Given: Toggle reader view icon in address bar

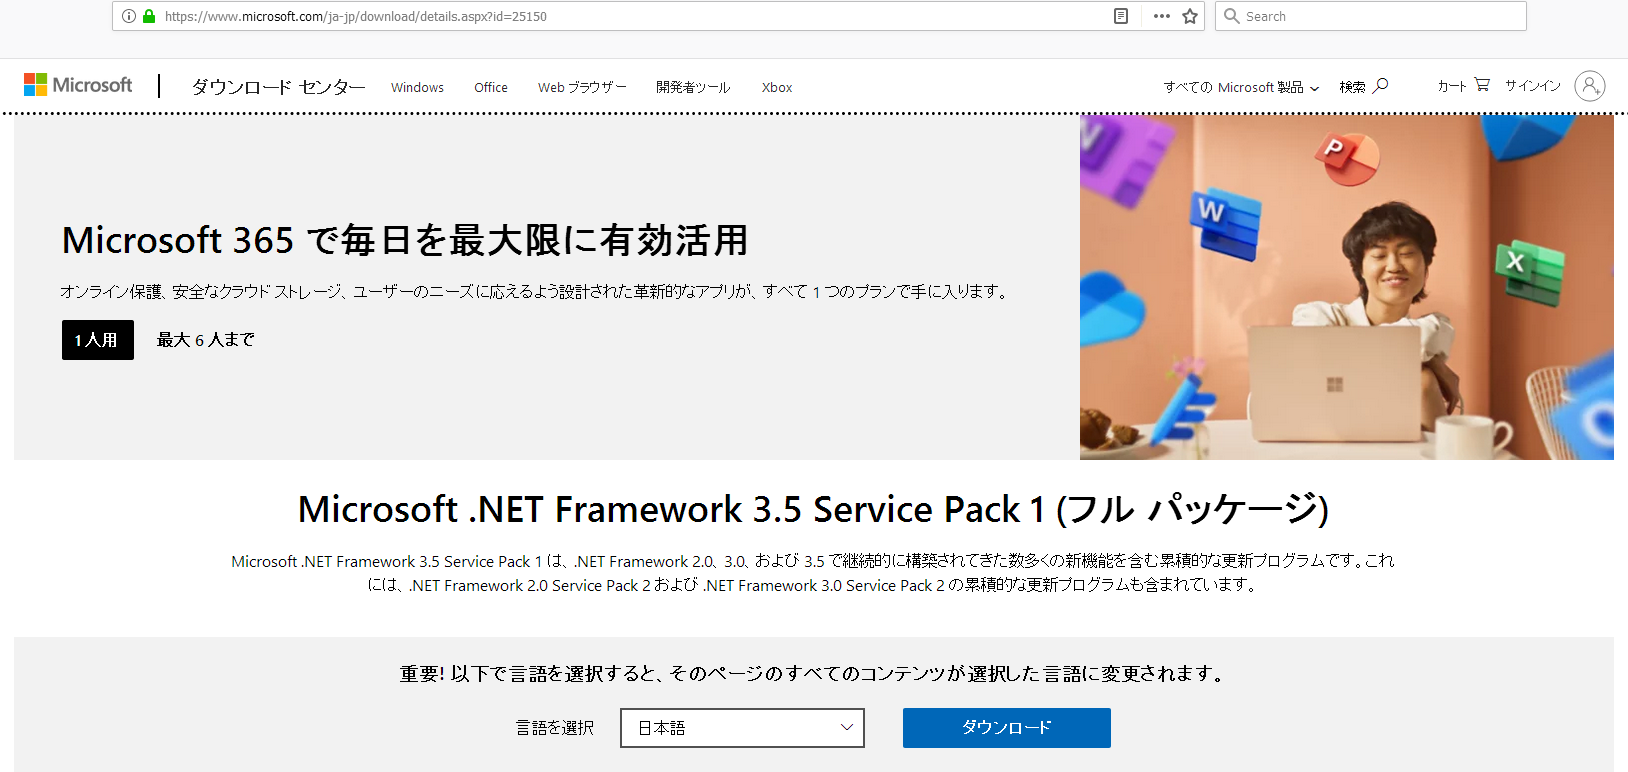Looking at the screenshot, I should (1121, 16).
